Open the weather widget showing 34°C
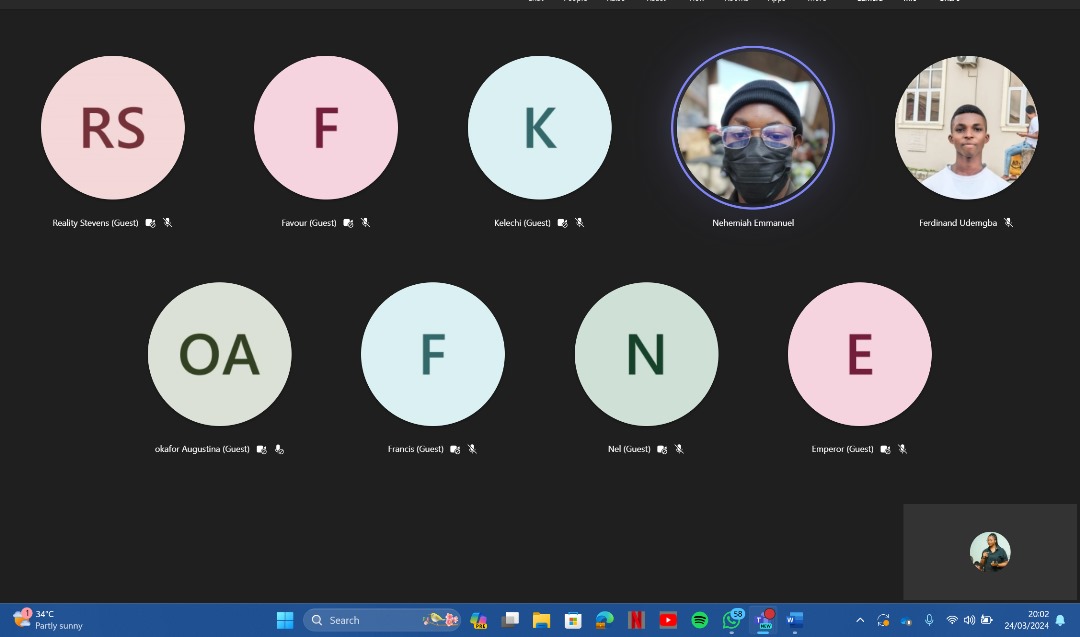1080x637 pixels. pos(48,620)
